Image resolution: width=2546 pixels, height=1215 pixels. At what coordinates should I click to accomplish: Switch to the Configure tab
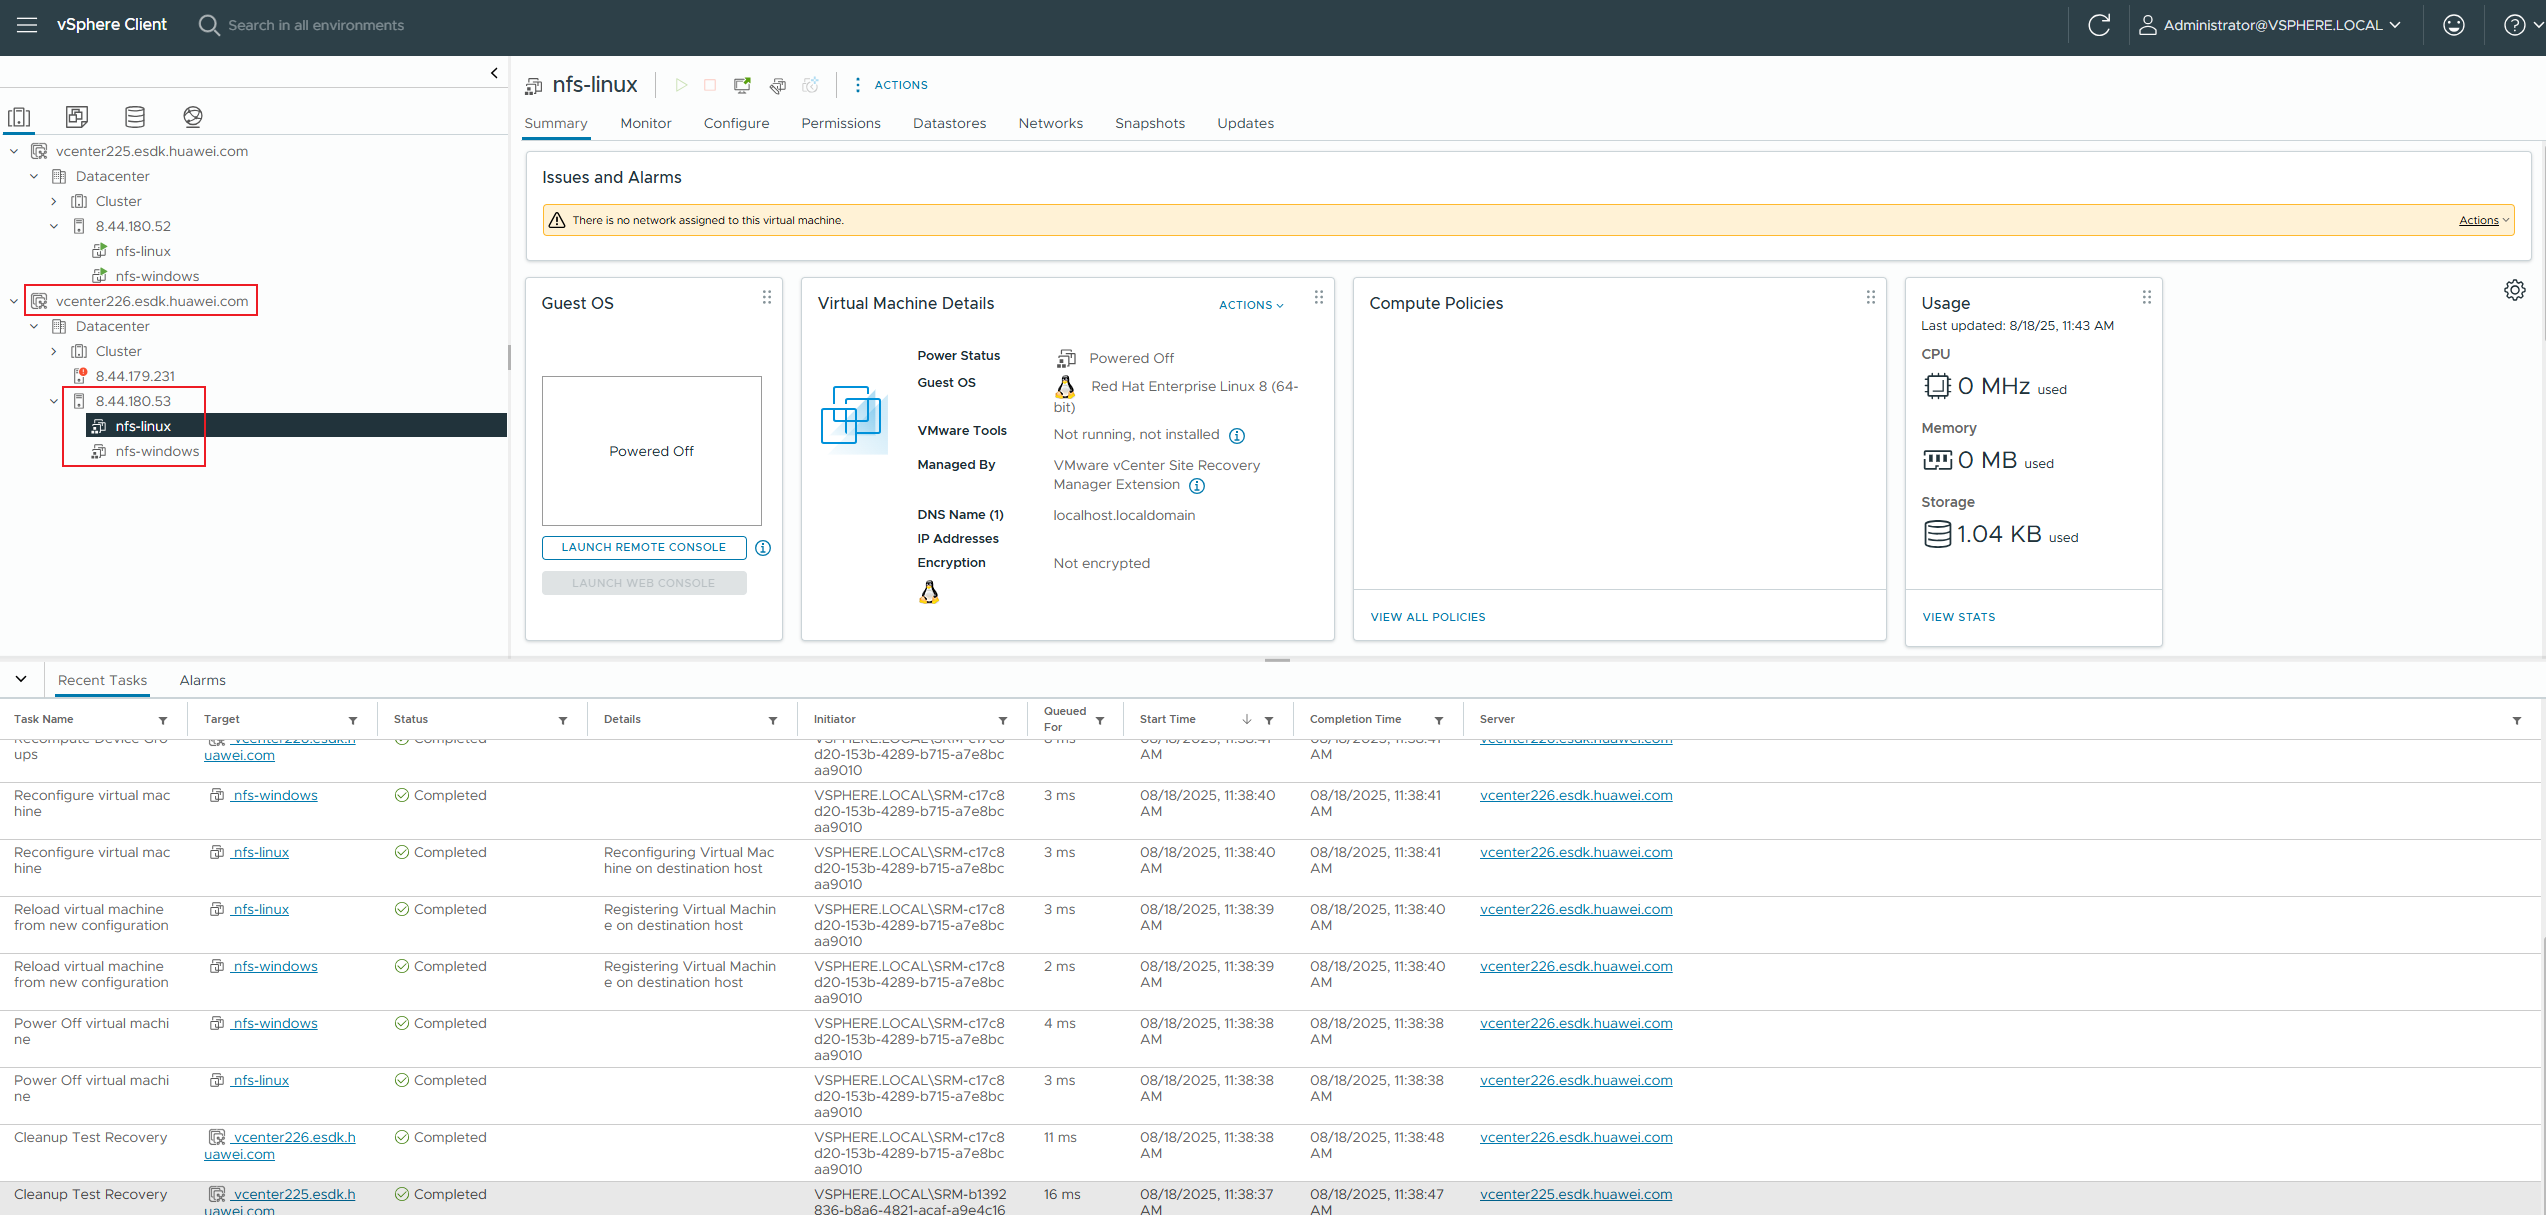(x=736, y=123)
